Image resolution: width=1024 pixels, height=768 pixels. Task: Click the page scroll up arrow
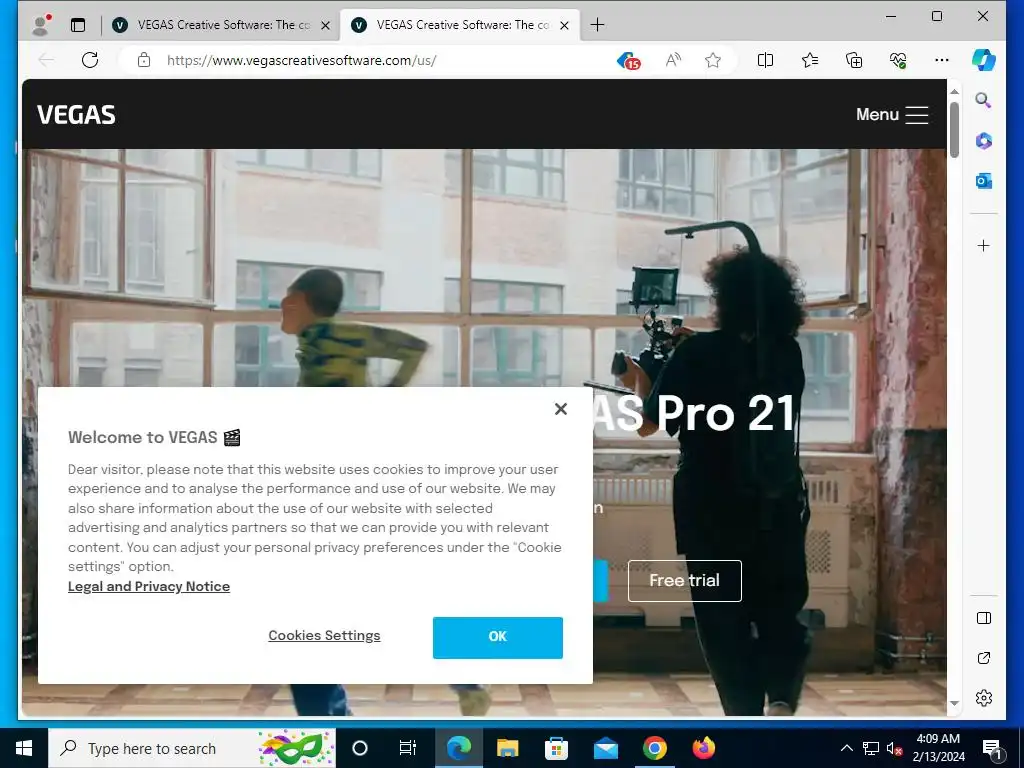[954, 91]
